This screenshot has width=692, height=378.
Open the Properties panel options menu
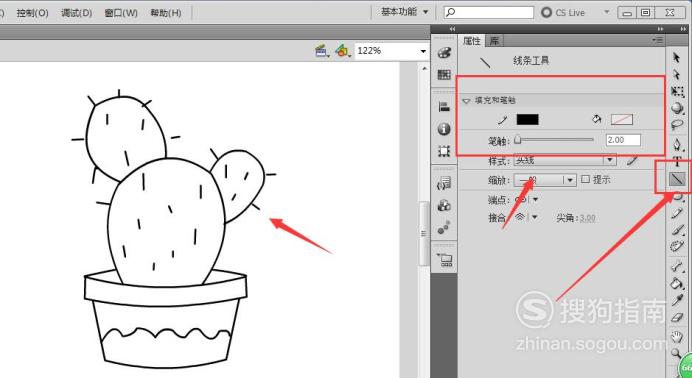click(x=658, y=40)
